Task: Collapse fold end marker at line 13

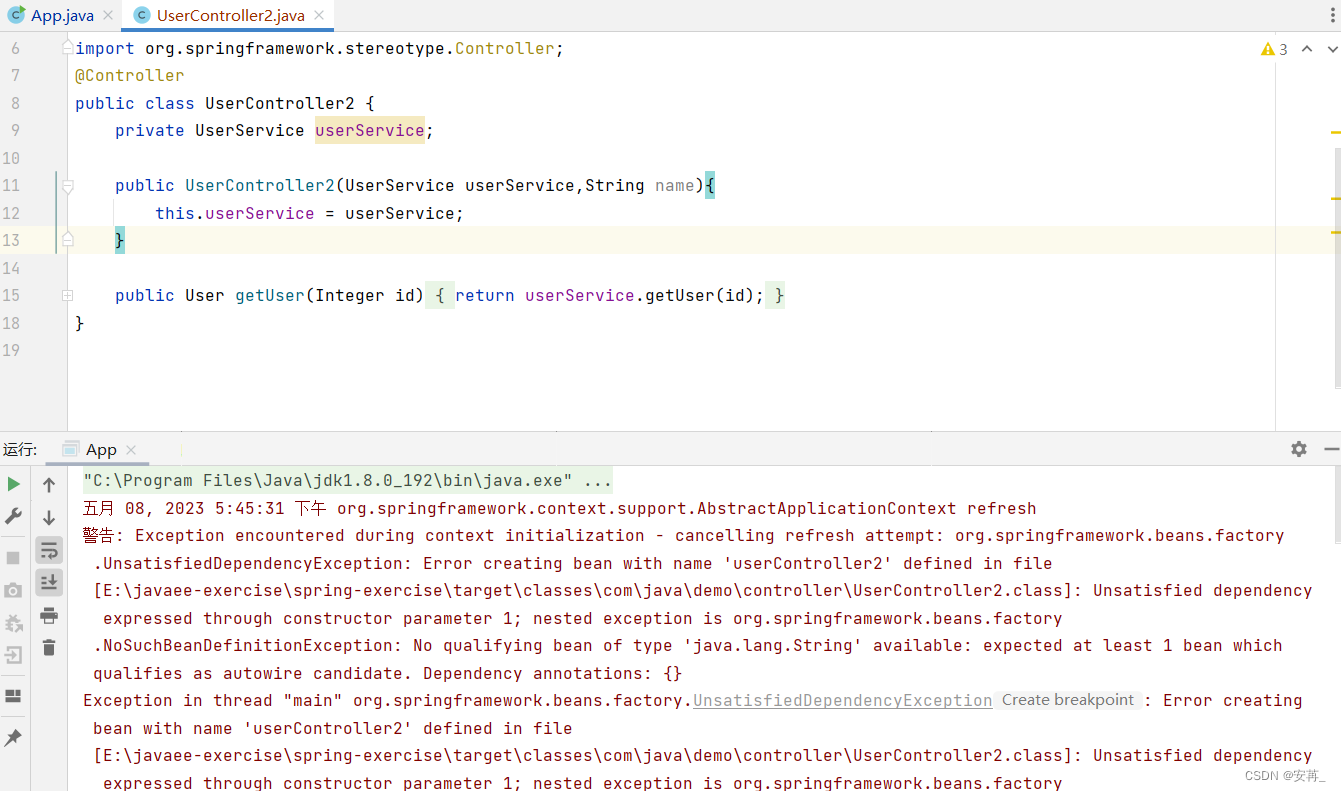Action: click(67, 240)
